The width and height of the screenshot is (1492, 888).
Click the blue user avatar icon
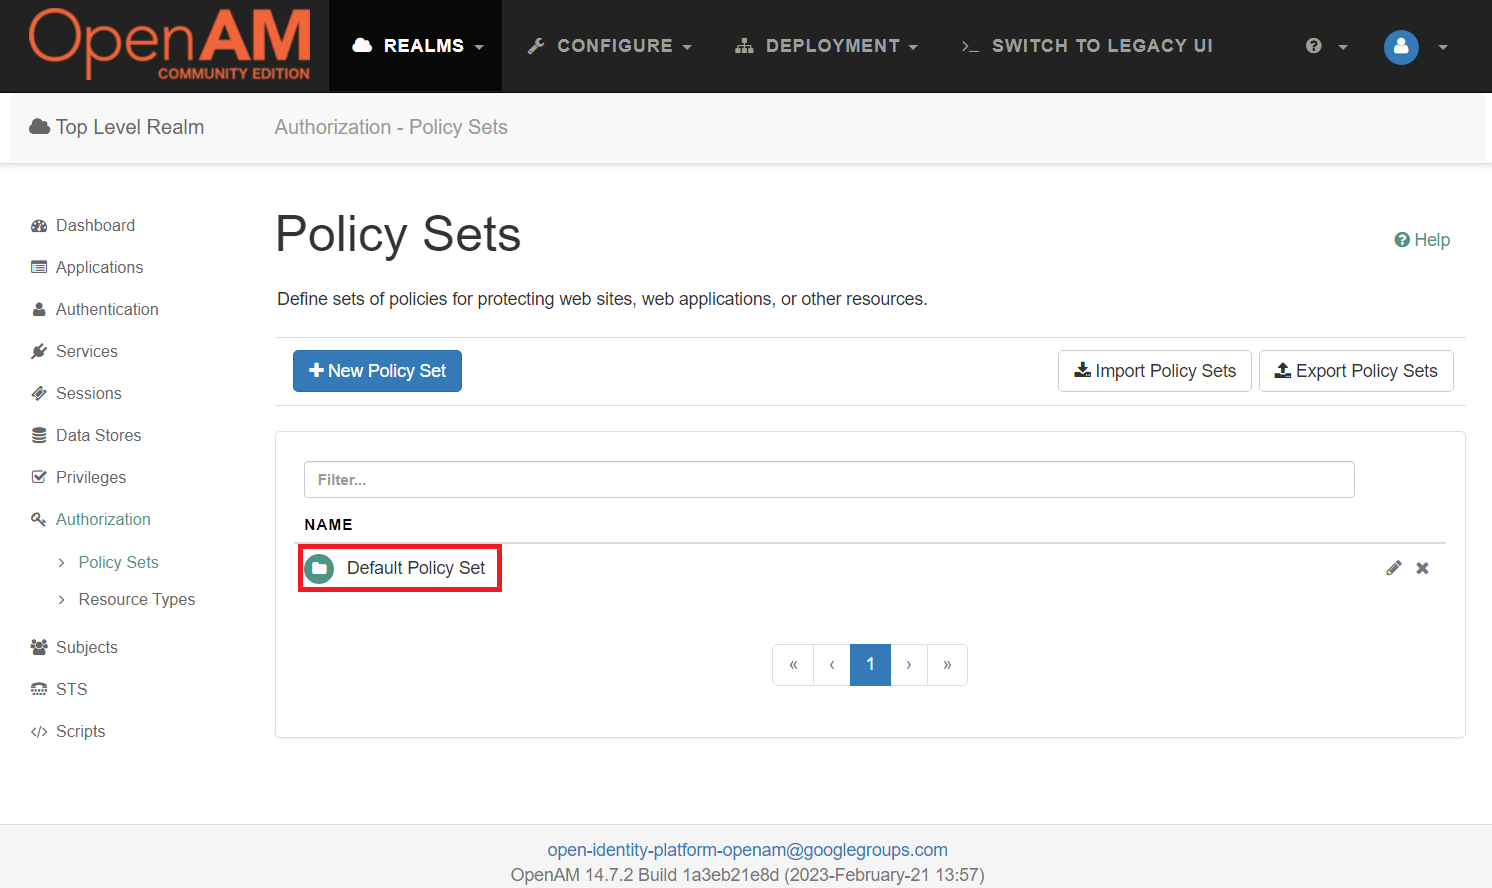pyautogui.click(x=1401, y=46)
